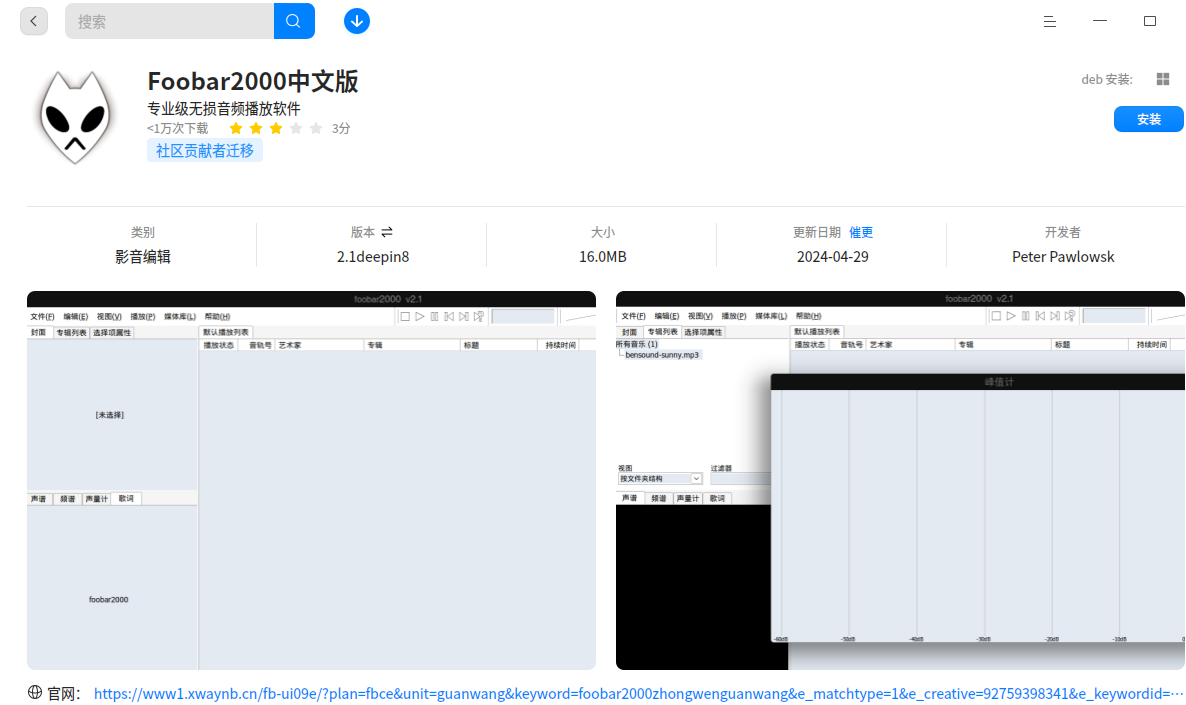Open the hamburger main menu
The image size is (1186, 705).
1049,22
